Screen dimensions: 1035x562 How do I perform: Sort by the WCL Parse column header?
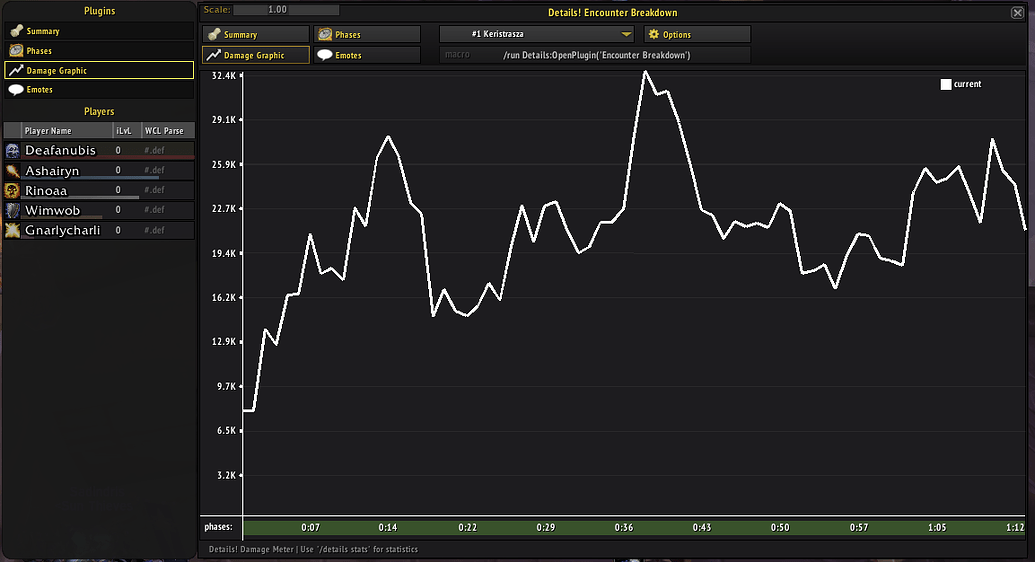(x=164, y=131)
